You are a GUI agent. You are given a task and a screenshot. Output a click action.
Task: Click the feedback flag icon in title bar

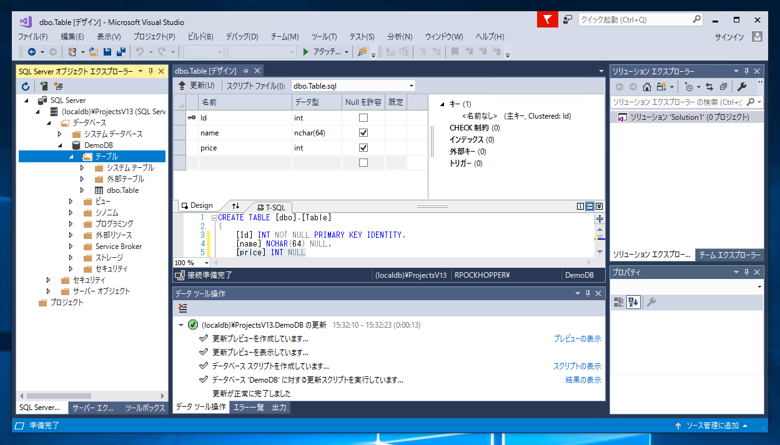click(x=546, y=19)
